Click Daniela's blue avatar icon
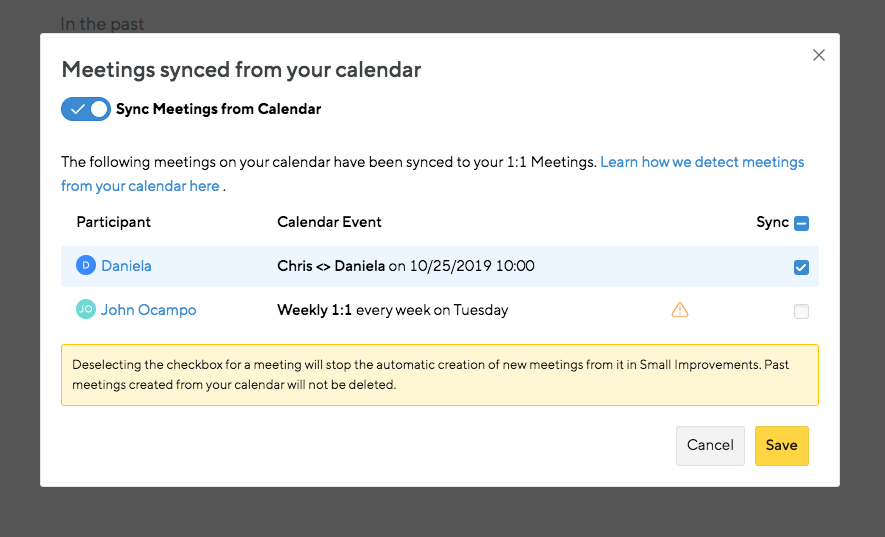 (x=86, y=266)
